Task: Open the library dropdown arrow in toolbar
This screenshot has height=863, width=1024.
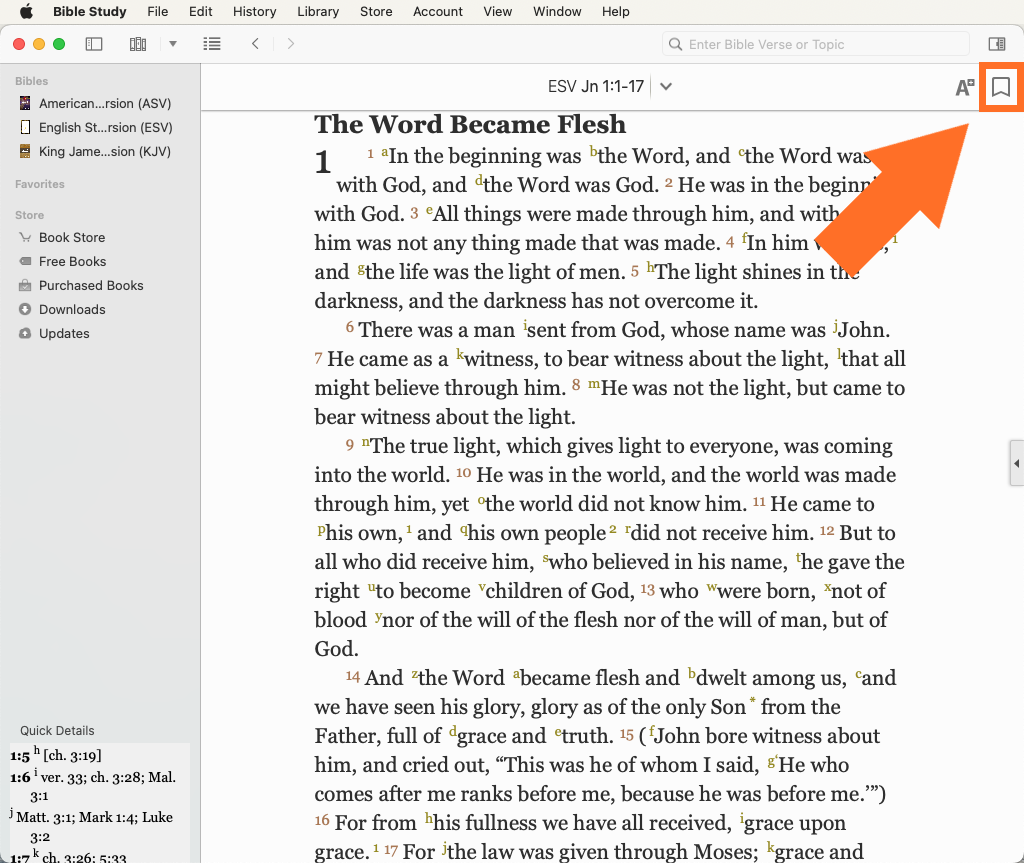Action: 173,44
